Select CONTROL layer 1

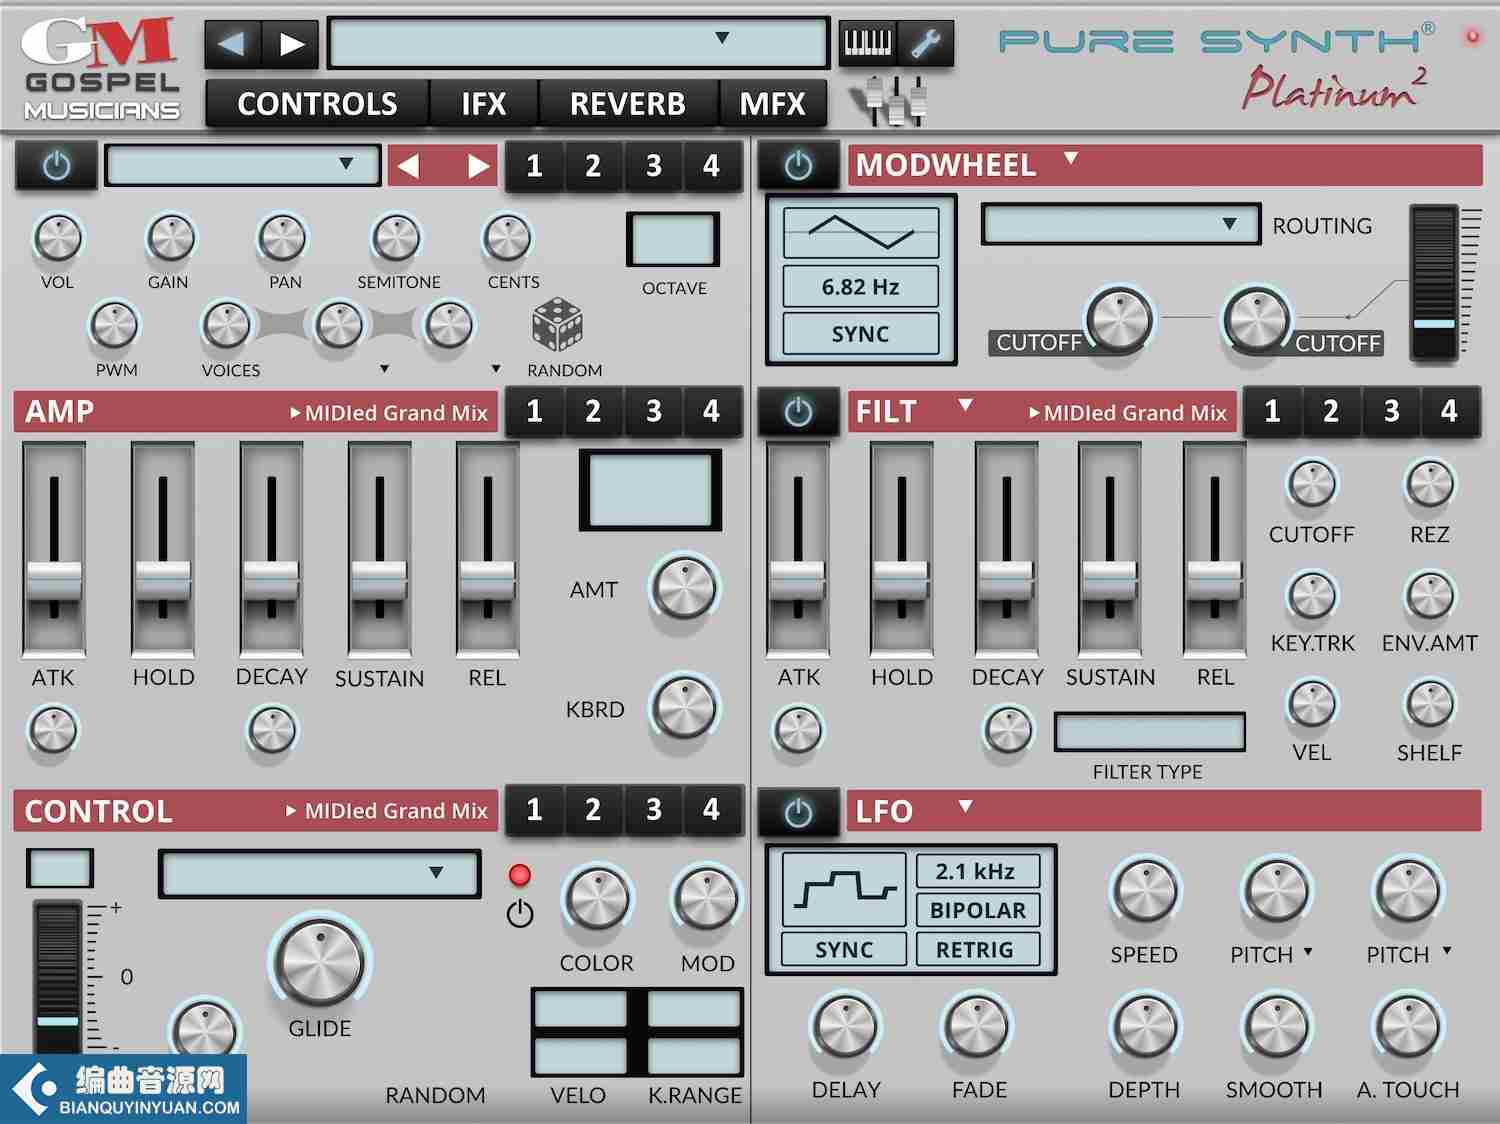[534, 810]
